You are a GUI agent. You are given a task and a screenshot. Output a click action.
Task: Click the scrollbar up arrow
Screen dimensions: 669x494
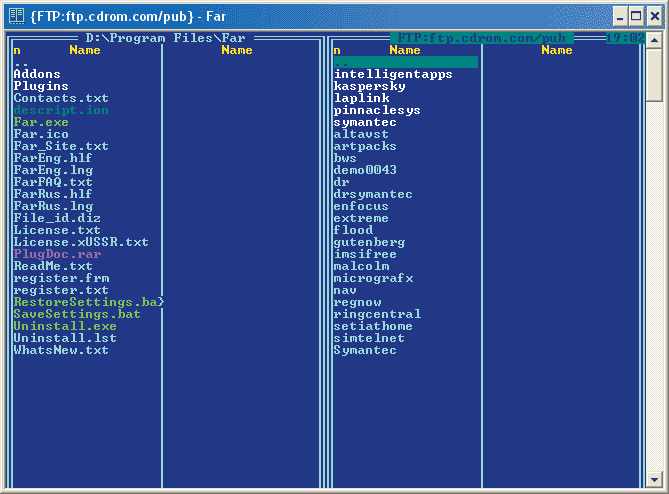coord(654,41)
